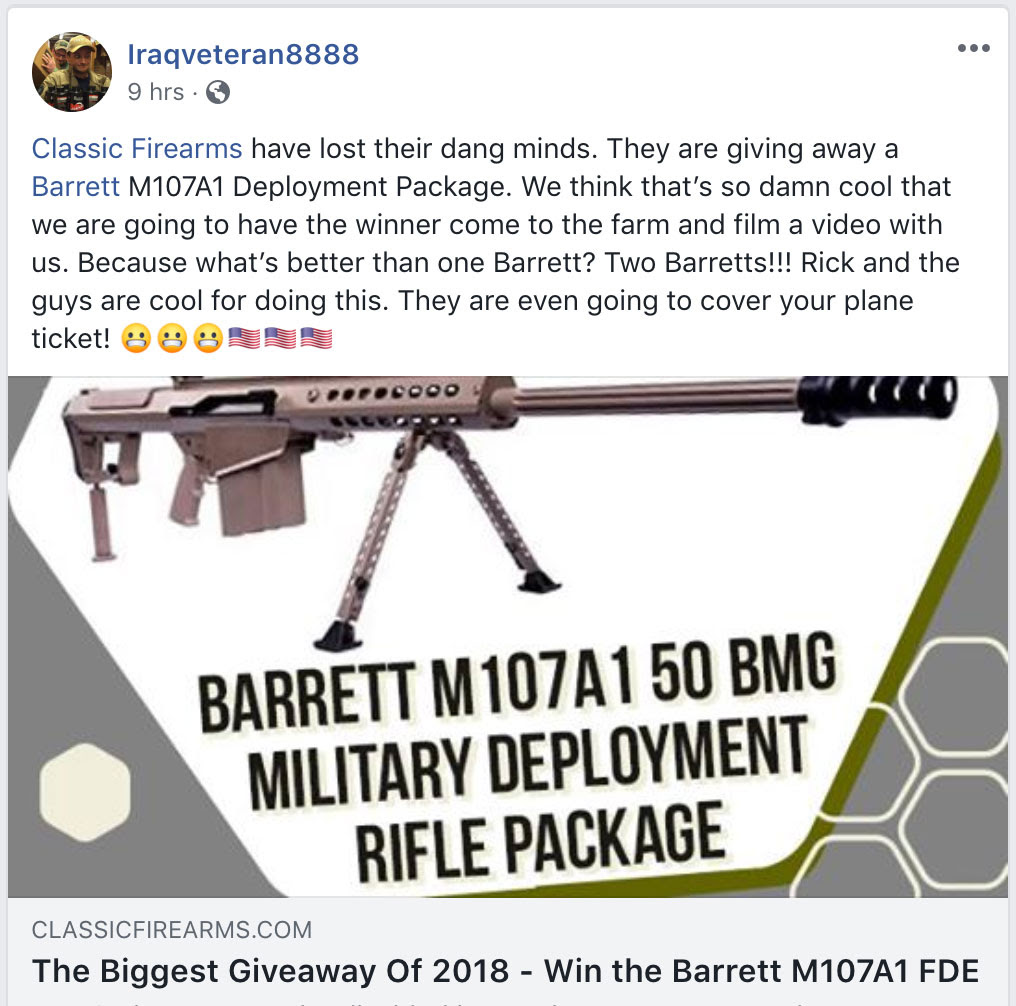Visit the Iraqveteran8888 page name link
Viewport: 1016px width, 1006px height.
pyautogui.click(x=243, y=54)
